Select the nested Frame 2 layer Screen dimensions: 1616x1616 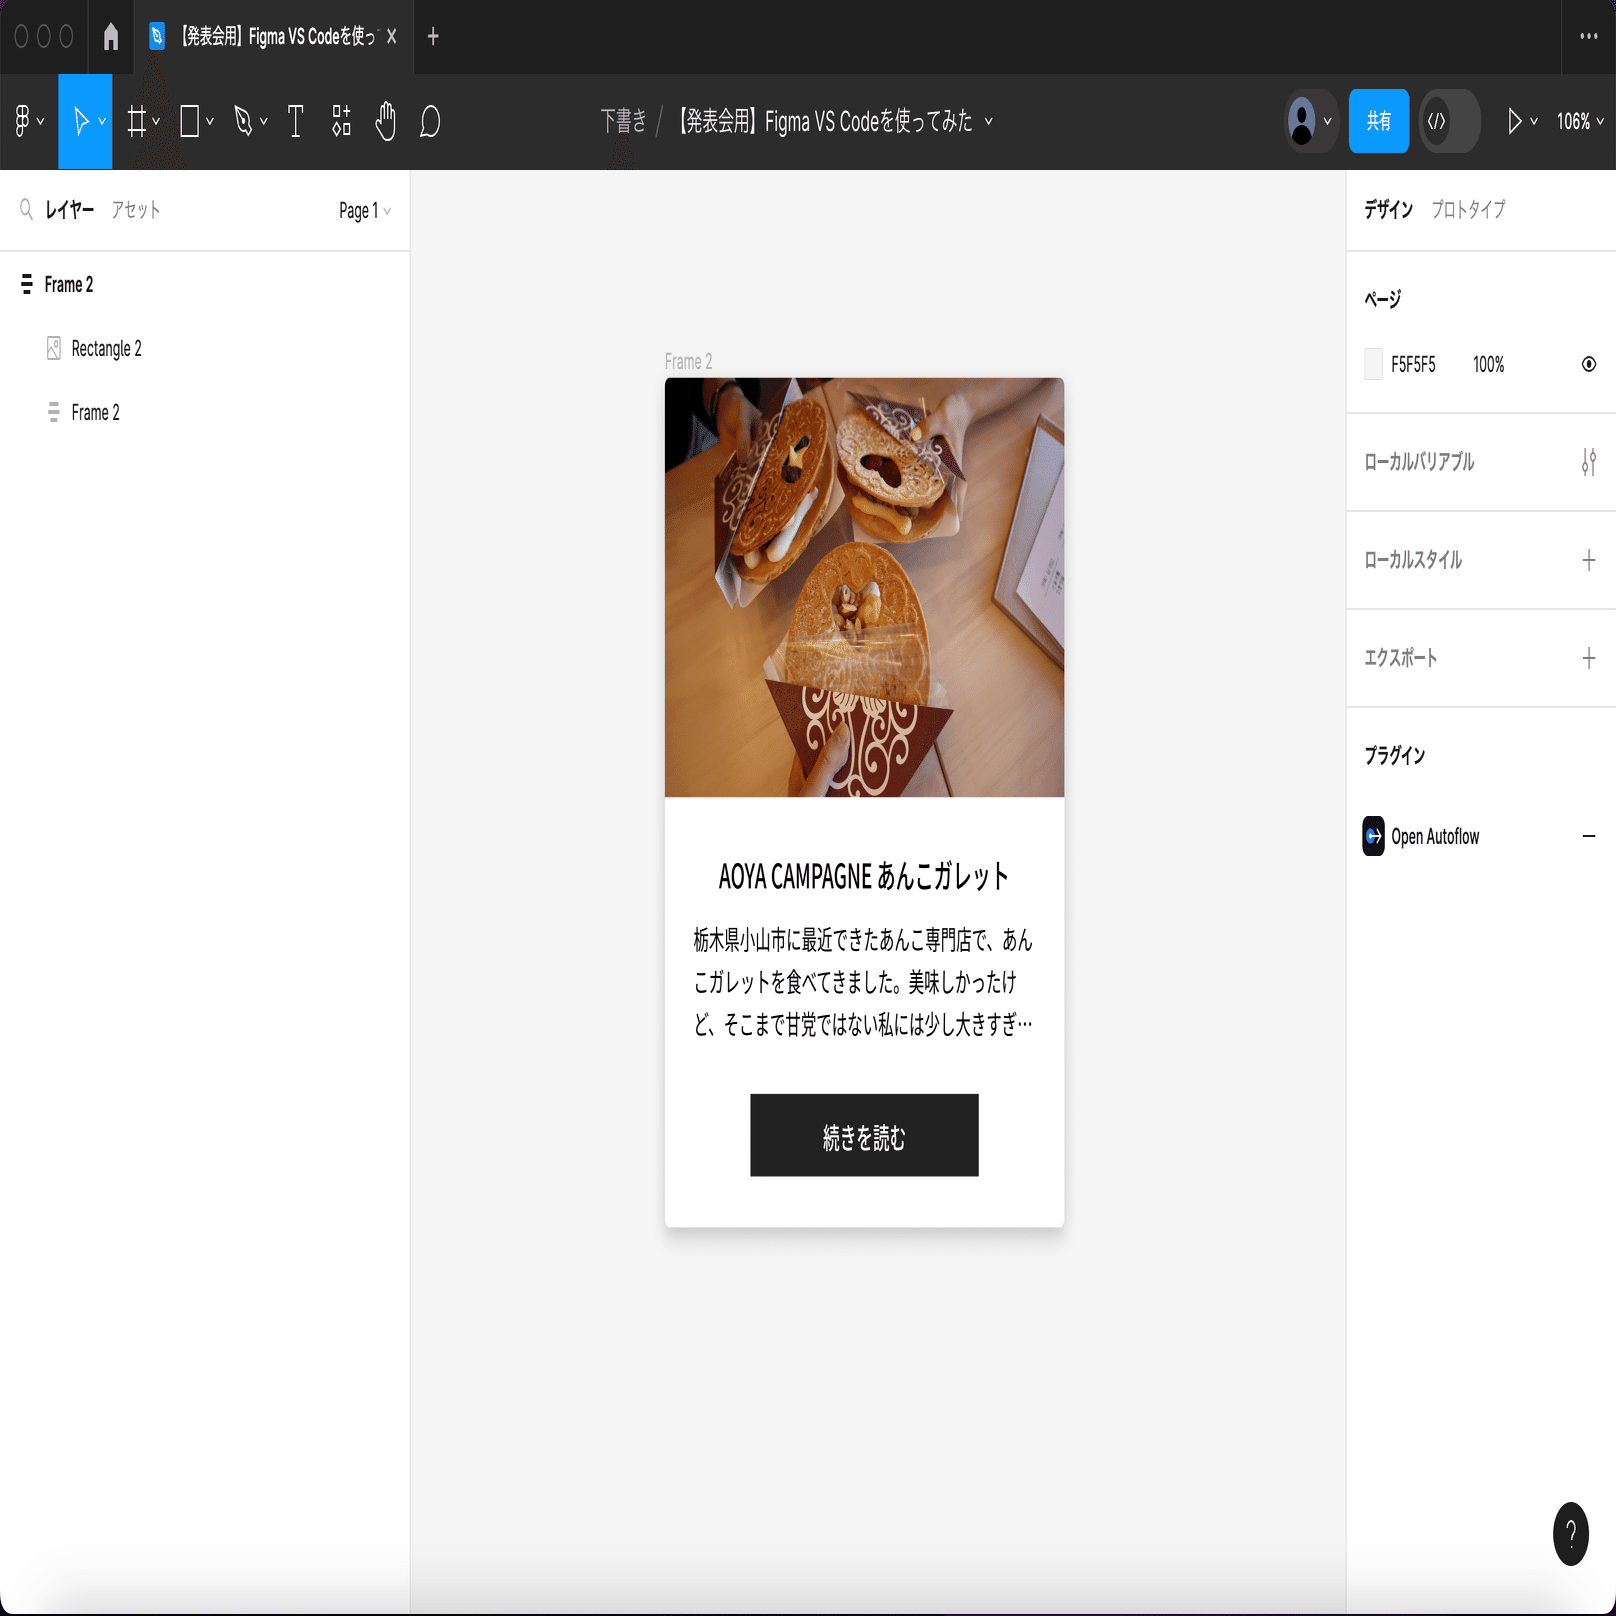(x=205, y=412)
